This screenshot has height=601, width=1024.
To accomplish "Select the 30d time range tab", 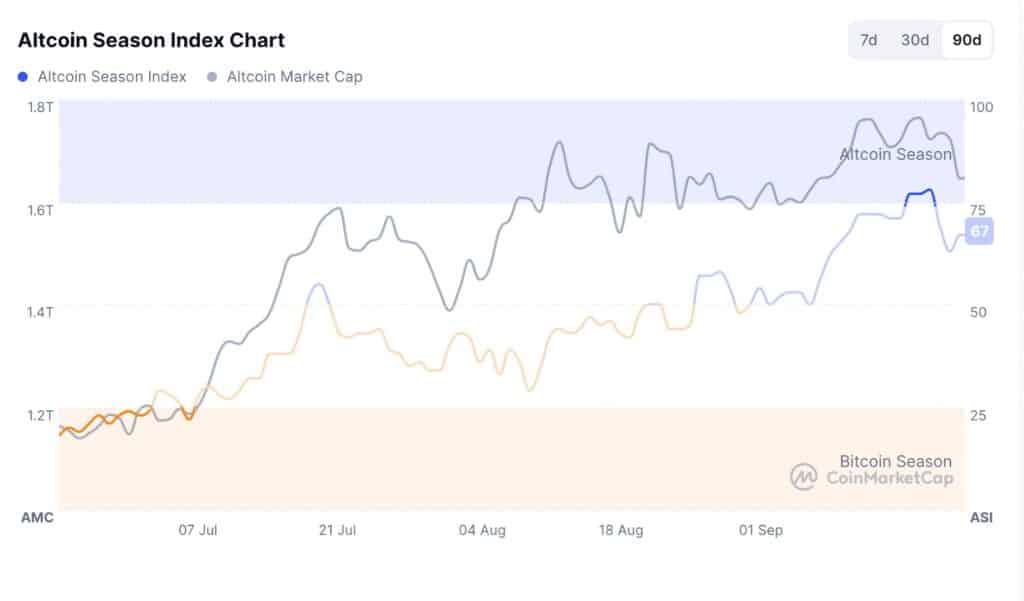I will click(x=914, y=40).
